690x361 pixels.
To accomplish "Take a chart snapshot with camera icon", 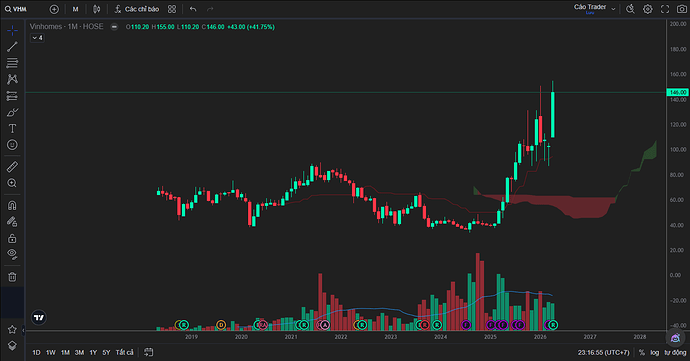I will [681, 9].
